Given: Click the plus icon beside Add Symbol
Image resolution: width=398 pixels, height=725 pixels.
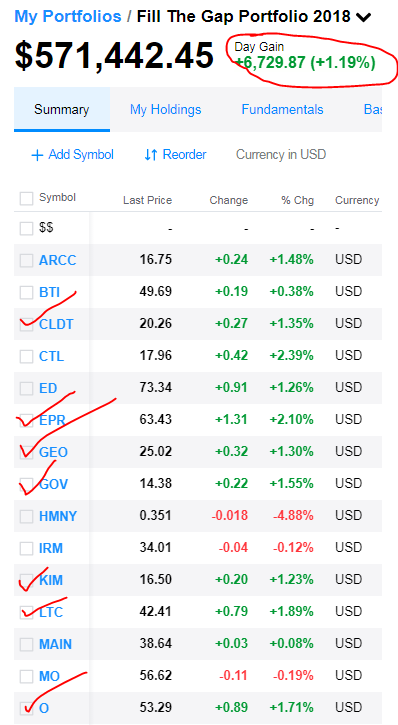Looking at the screenshot, I should click(x=37, y=155).
